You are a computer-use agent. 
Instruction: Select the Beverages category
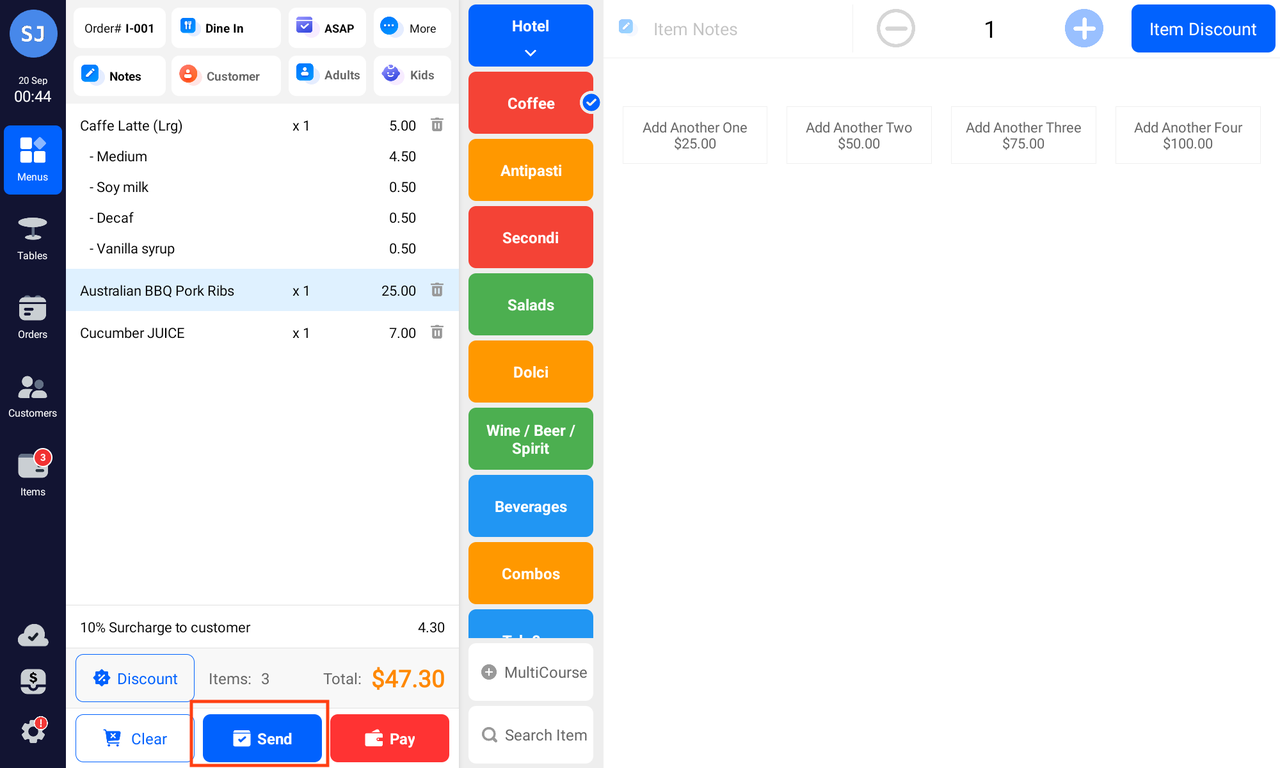[x=530, y=506]
